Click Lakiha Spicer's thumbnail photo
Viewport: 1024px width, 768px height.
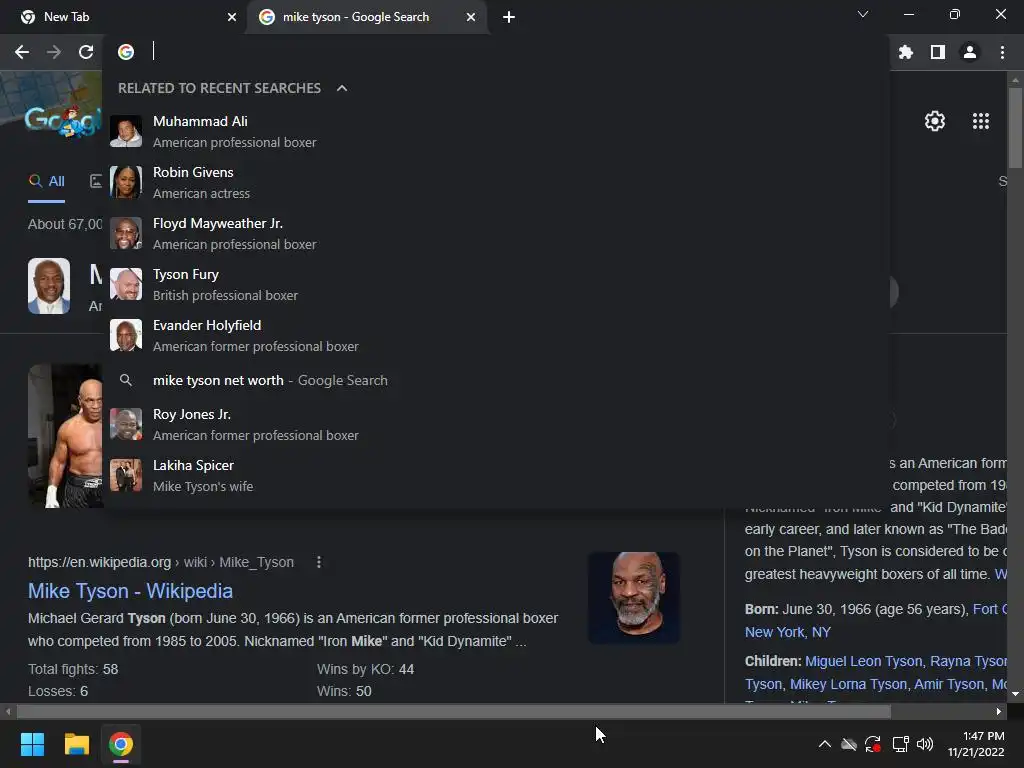(126, 475)
